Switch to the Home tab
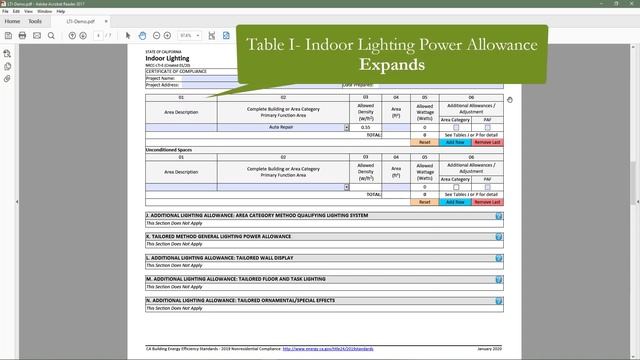Image resolution: width=640 pixels, height=360 pixels. tap(12, 21)
